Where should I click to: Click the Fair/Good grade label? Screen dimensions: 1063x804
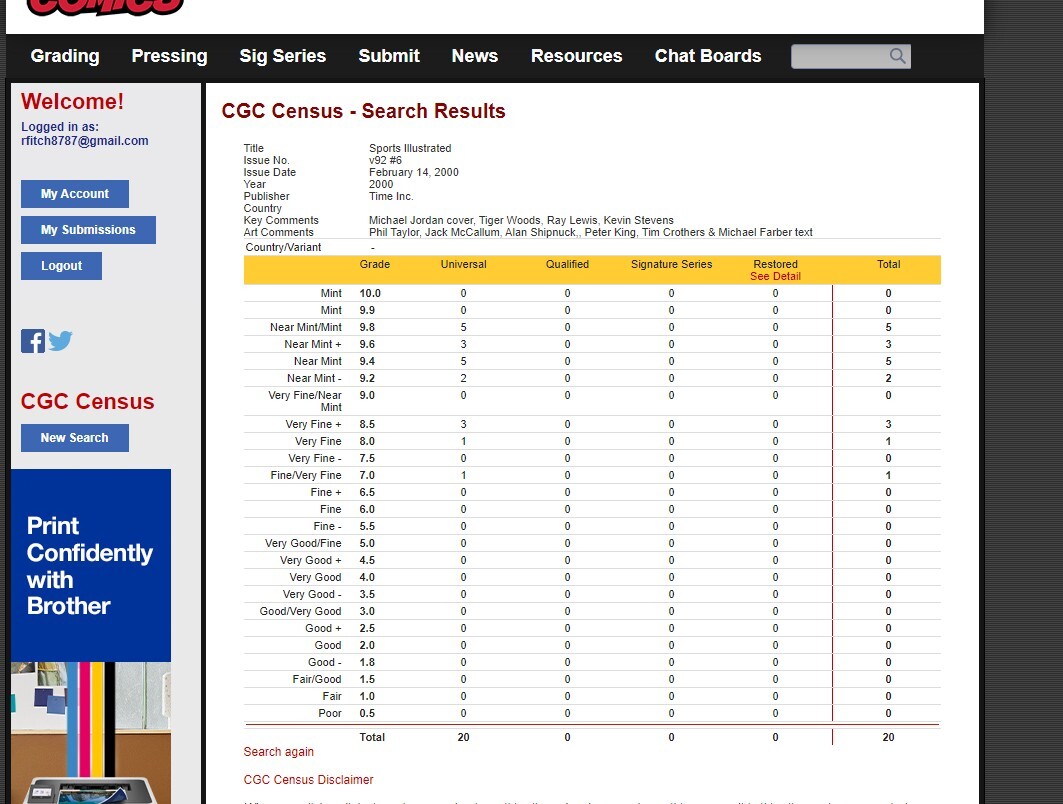[x=317, y=679]
